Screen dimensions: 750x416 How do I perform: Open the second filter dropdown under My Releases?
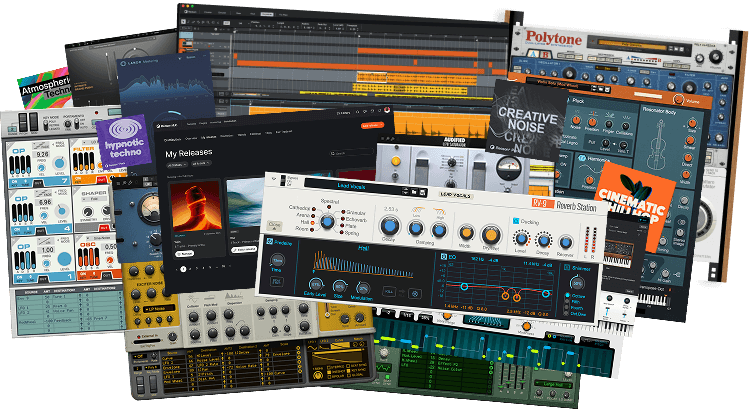point(201,164)
